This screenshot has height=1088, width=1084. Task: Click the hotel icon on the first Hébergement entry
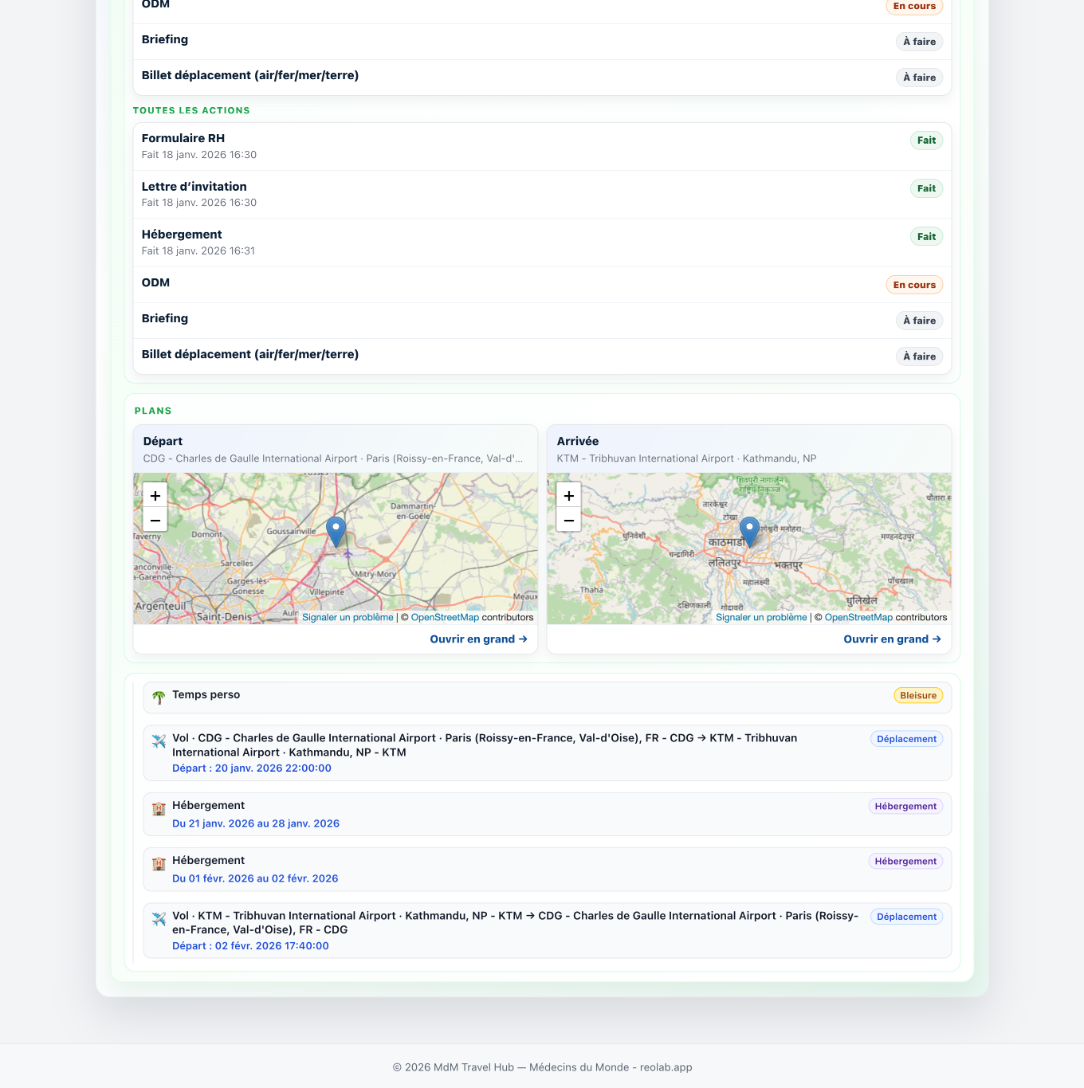pyautogui.click(x=158, y=808)
